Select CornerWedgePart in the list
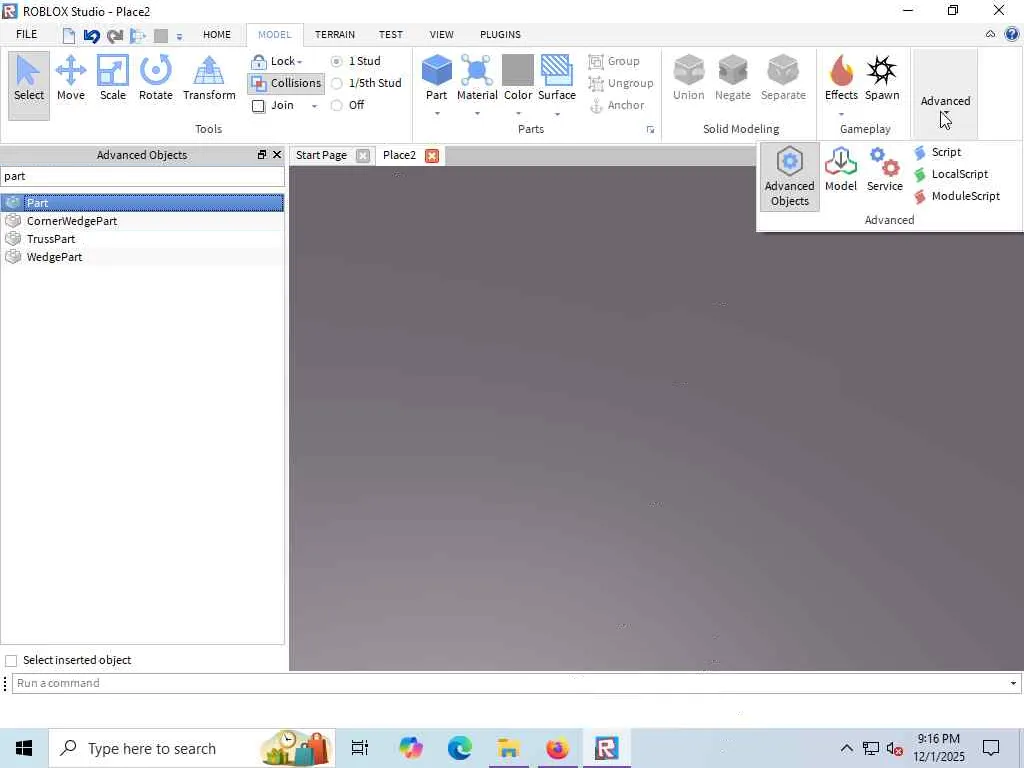This screenshot has height=768, width=1024. [x=142, y=221]
